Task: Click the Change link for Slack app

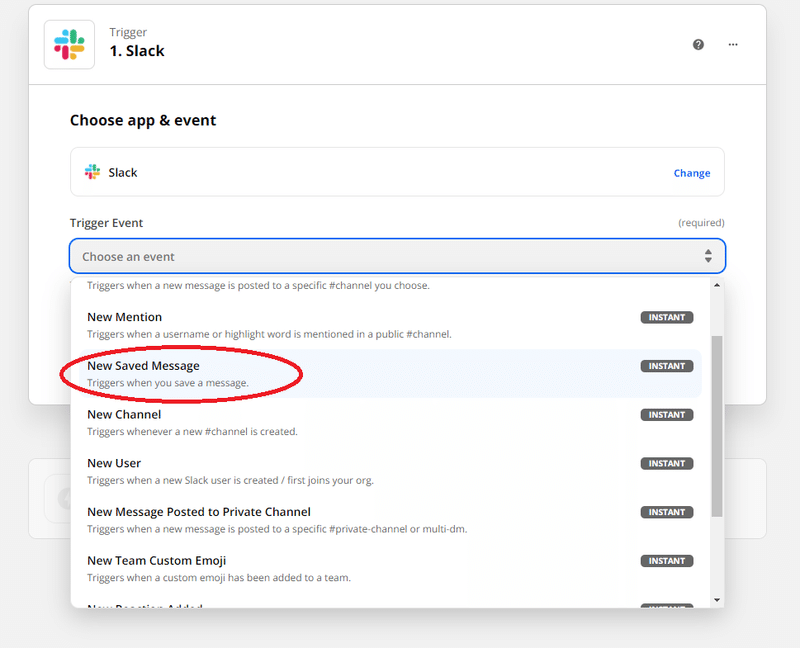Action: (x=692, y=173)
